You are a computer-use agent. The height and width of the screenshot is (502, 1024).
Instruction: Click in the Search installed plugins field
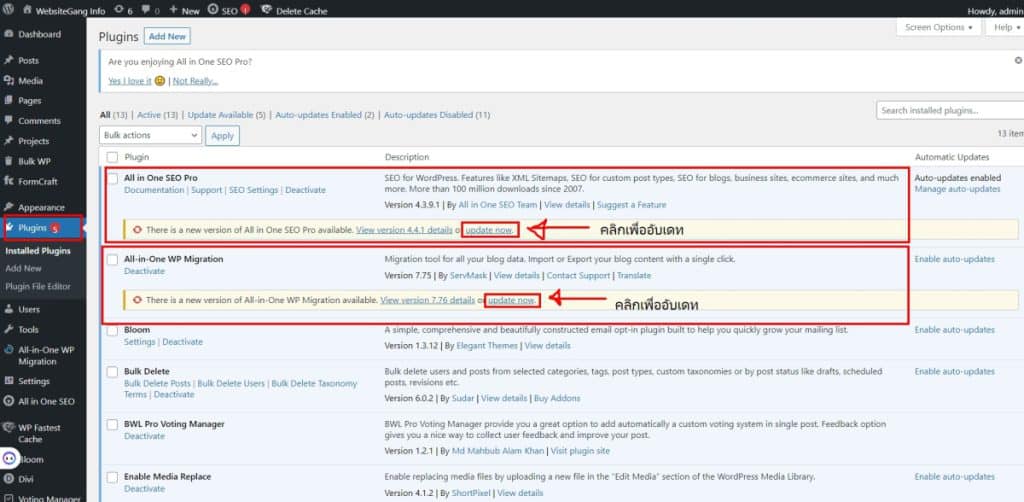pyautogui.click(x=950, y=111)
